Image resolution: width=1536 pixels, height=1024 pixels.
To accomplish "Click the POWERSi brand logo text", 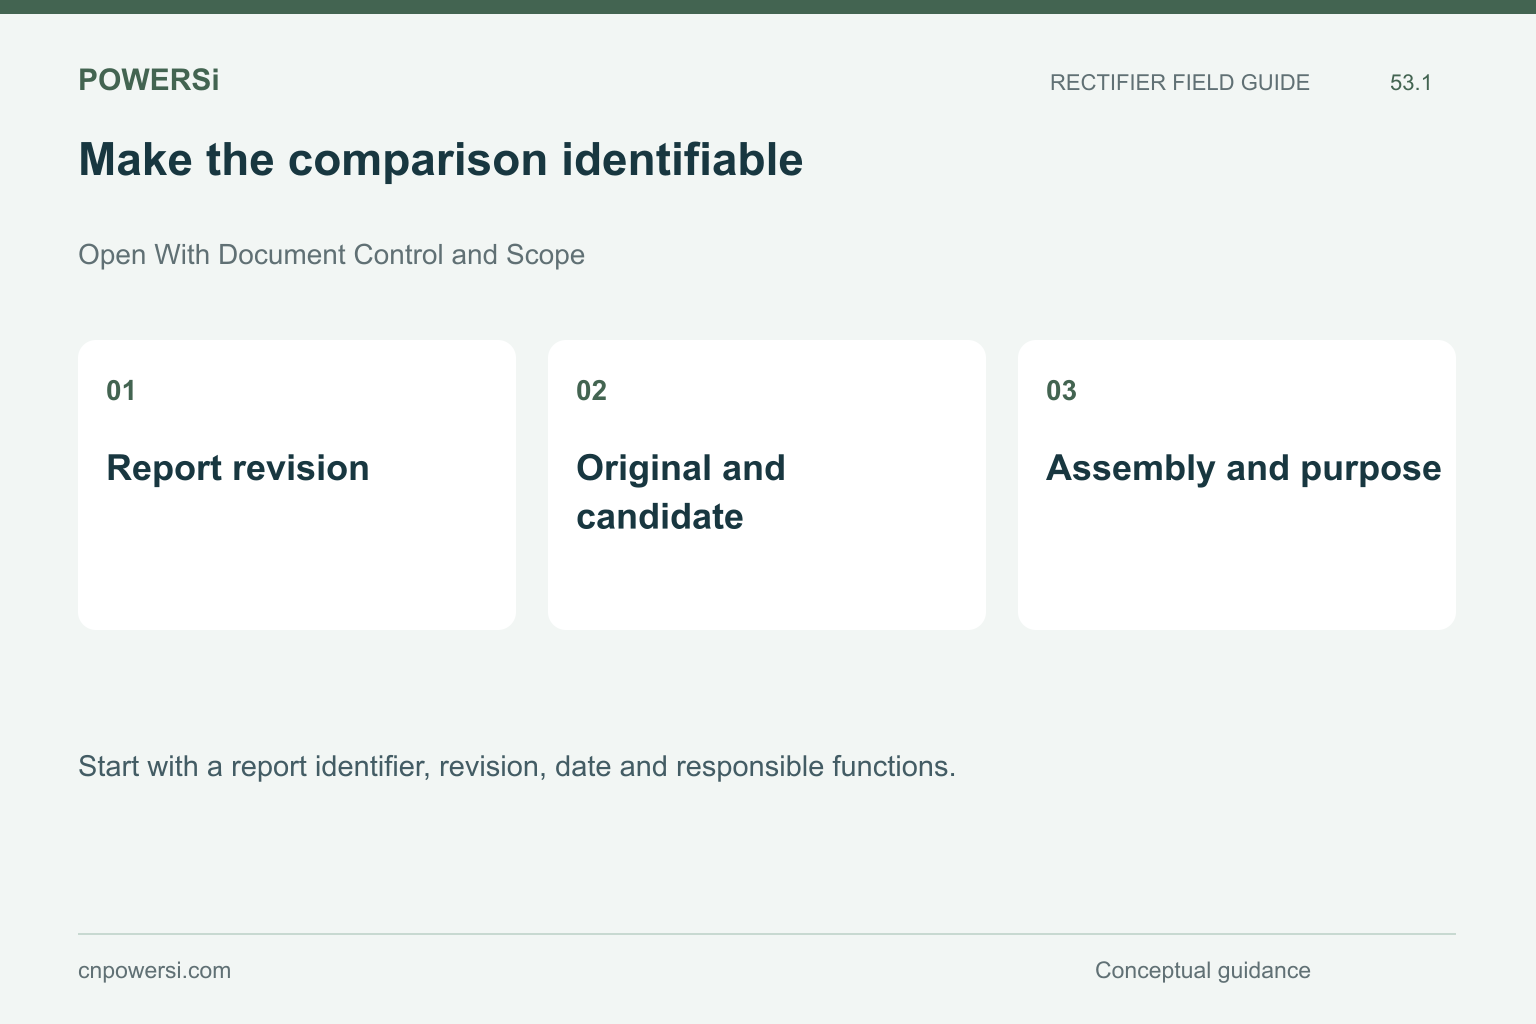I will pos(149,80).
